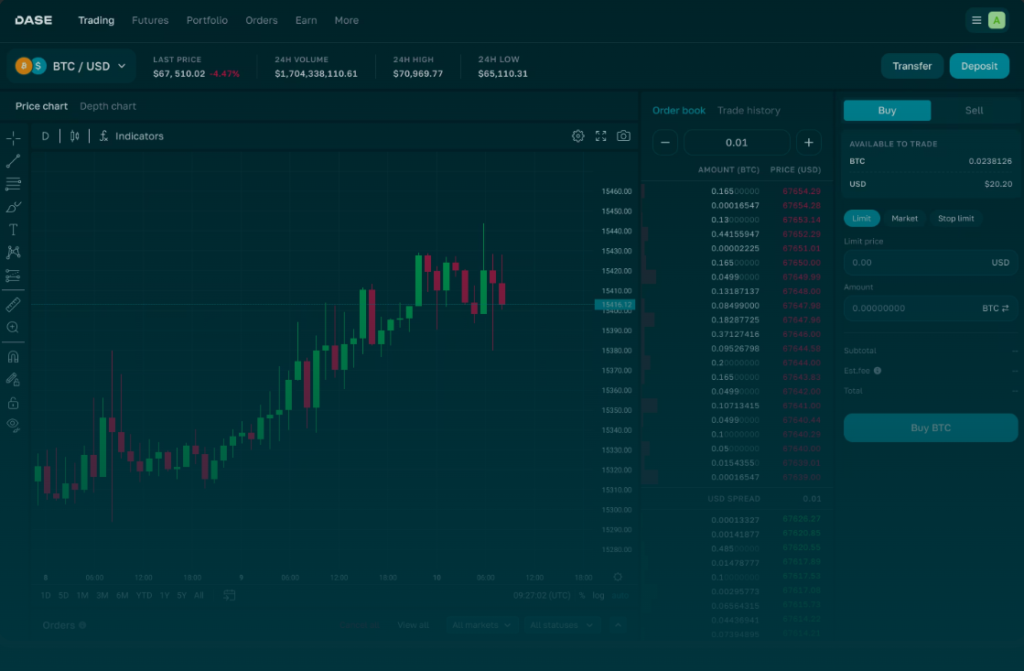Screen dimensions: 1024x671
Task: Take a chart snapshot with camera icon
Action: click(624, 136)
